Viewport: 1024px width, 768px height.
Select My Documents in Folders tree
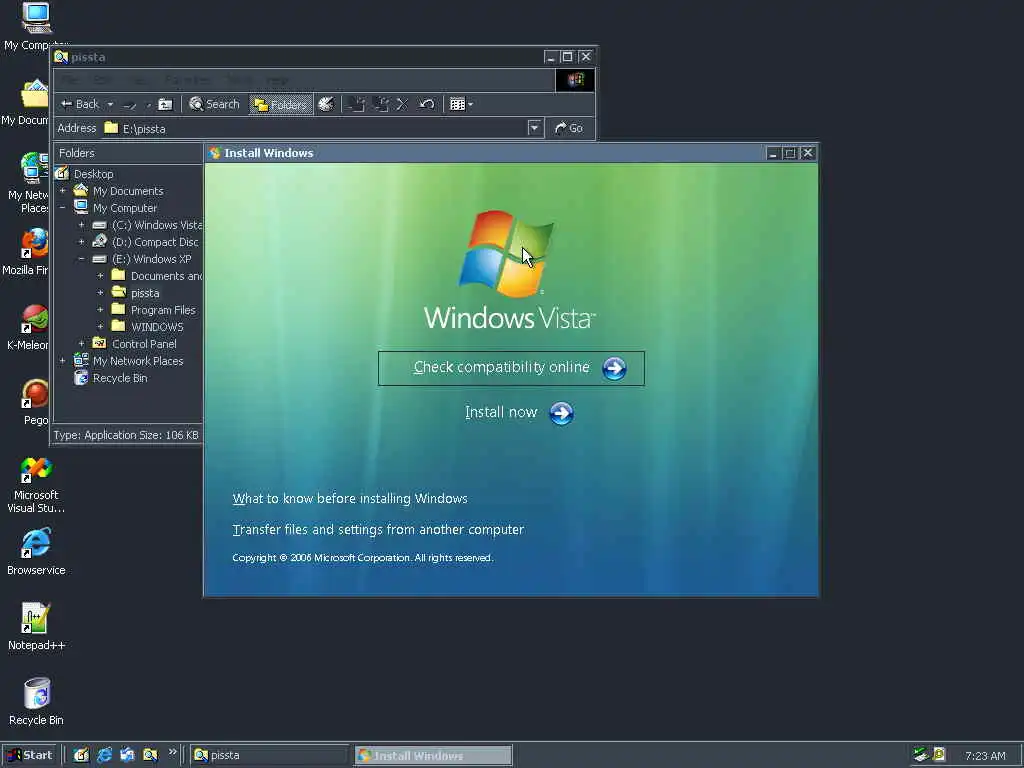coord(128,191)
